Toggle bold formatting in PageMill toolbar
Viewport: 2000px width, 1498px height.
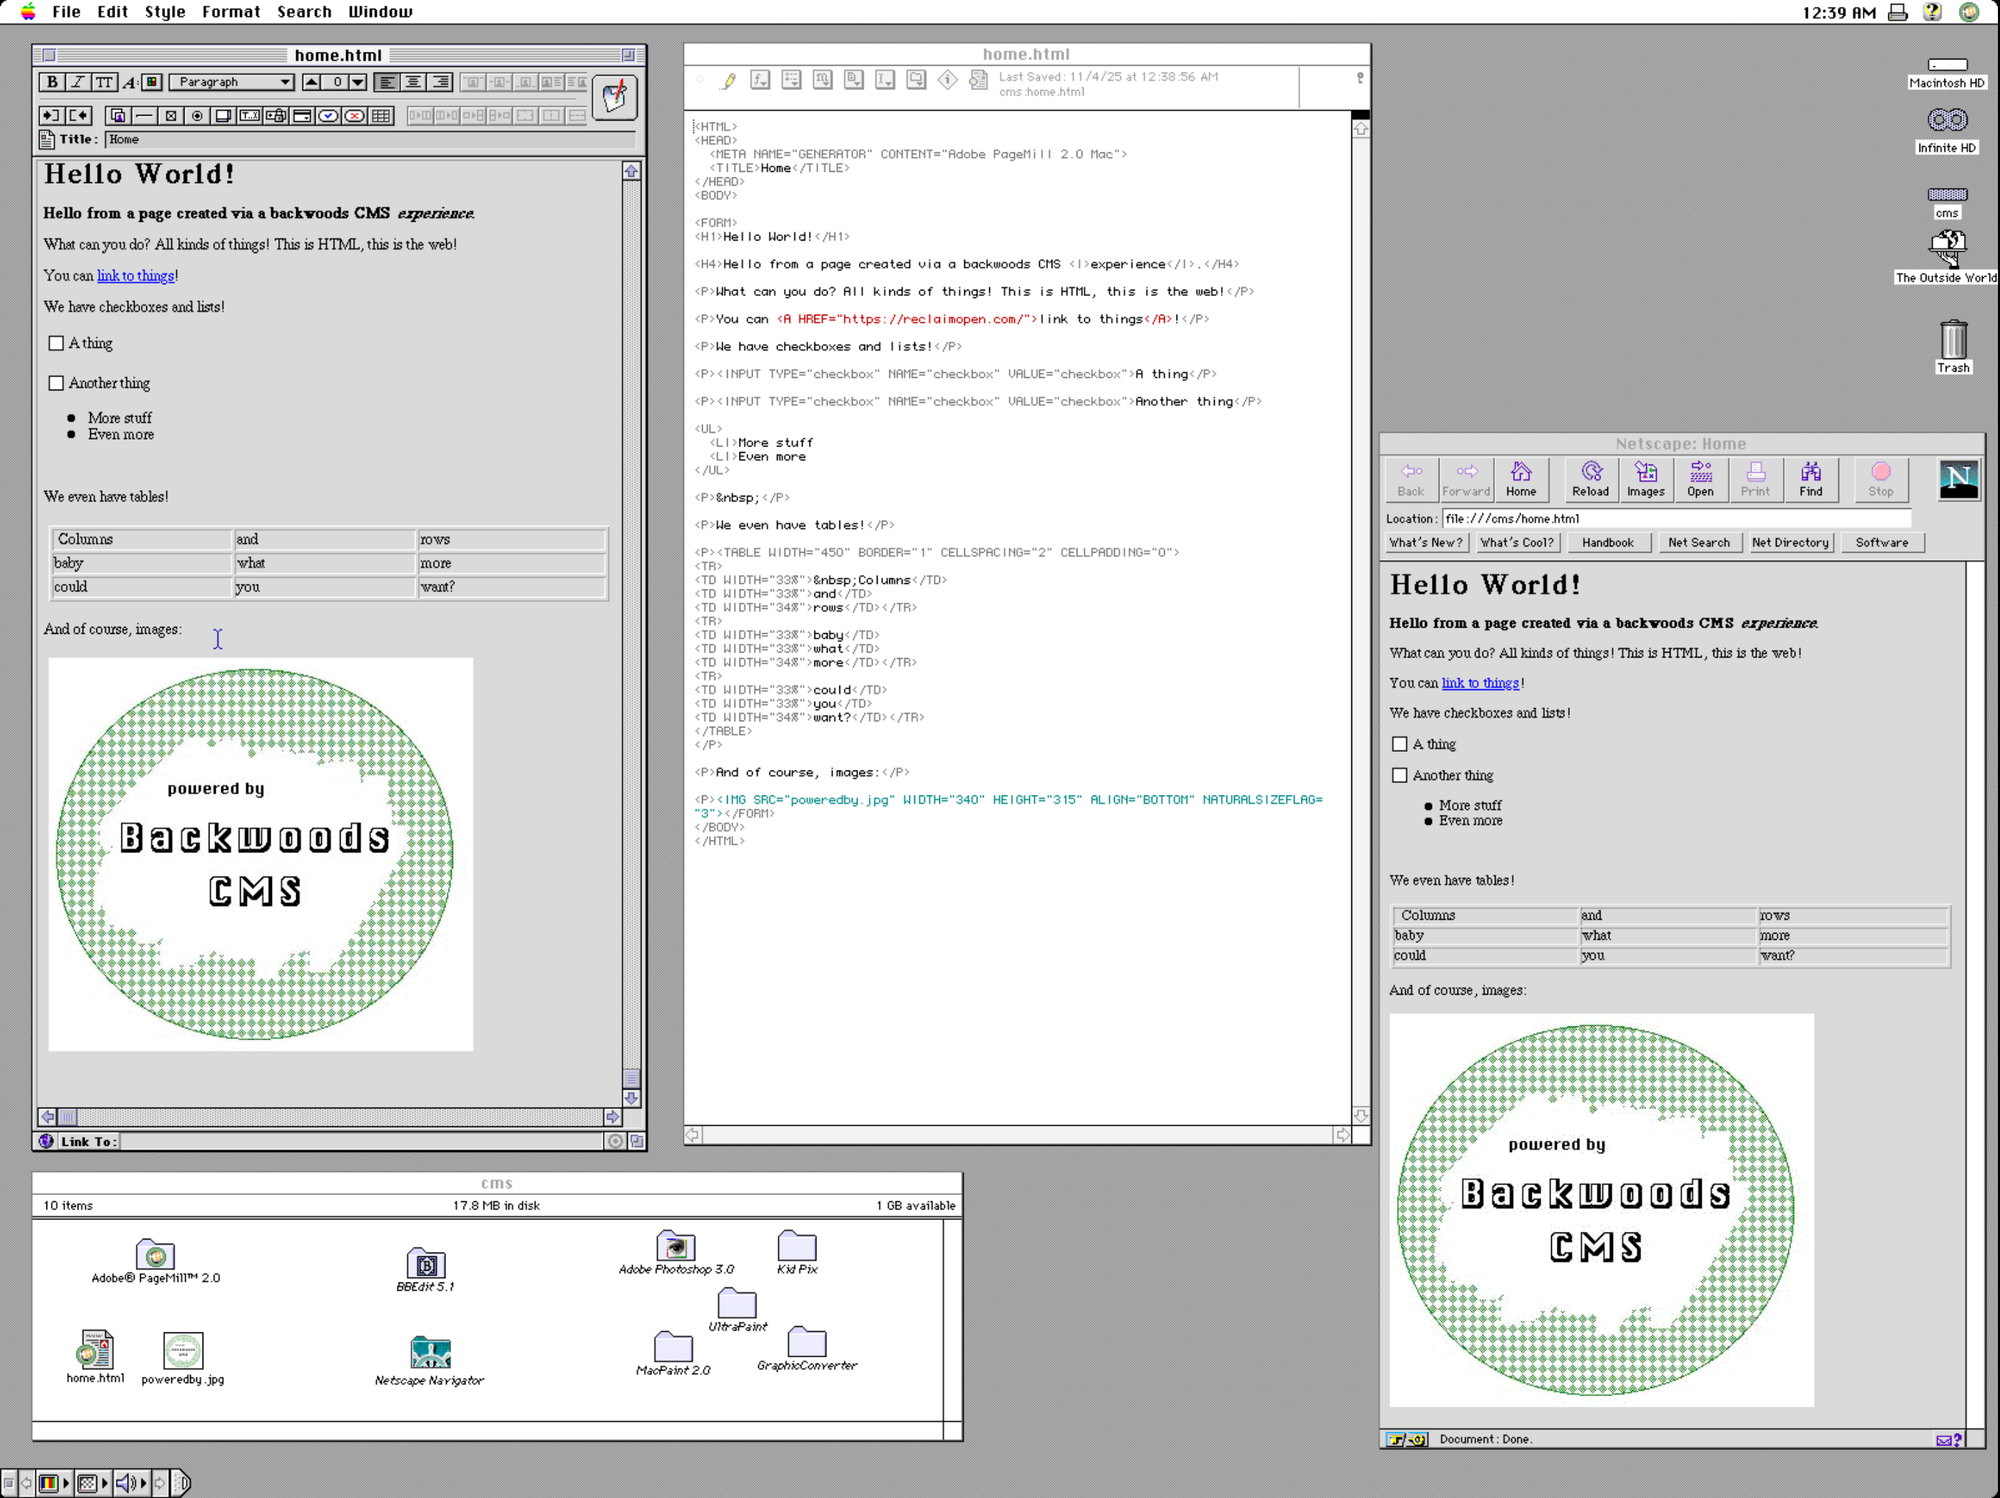[52, 82]
